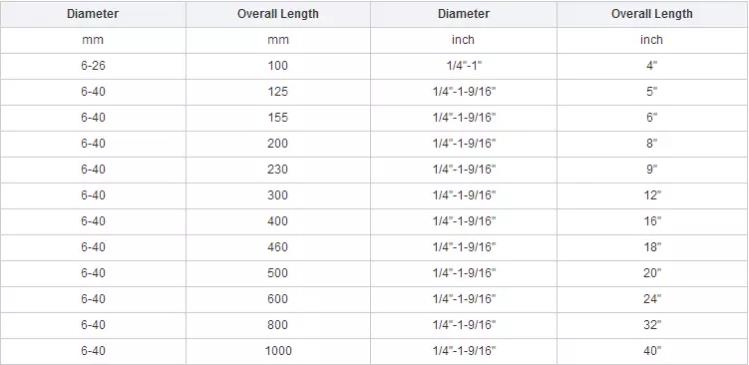Click the first Diameter column header
The height and width of the screenshot is (365, 749).
point(93,14)
